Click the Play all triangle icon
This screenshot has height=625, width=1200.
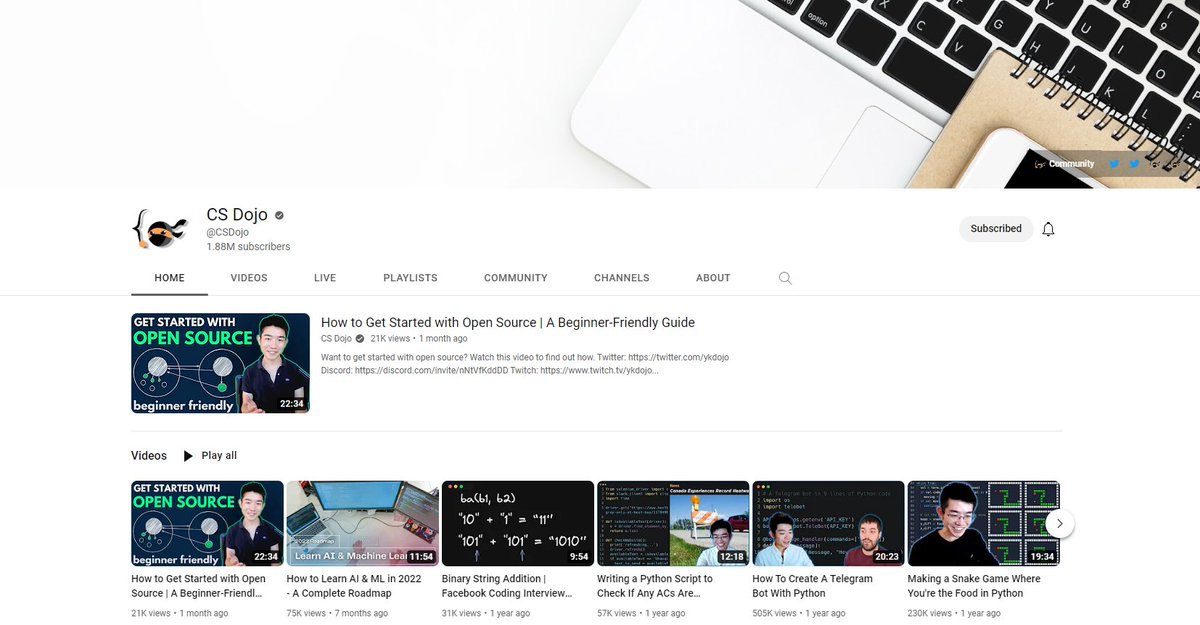coord(187,455)
